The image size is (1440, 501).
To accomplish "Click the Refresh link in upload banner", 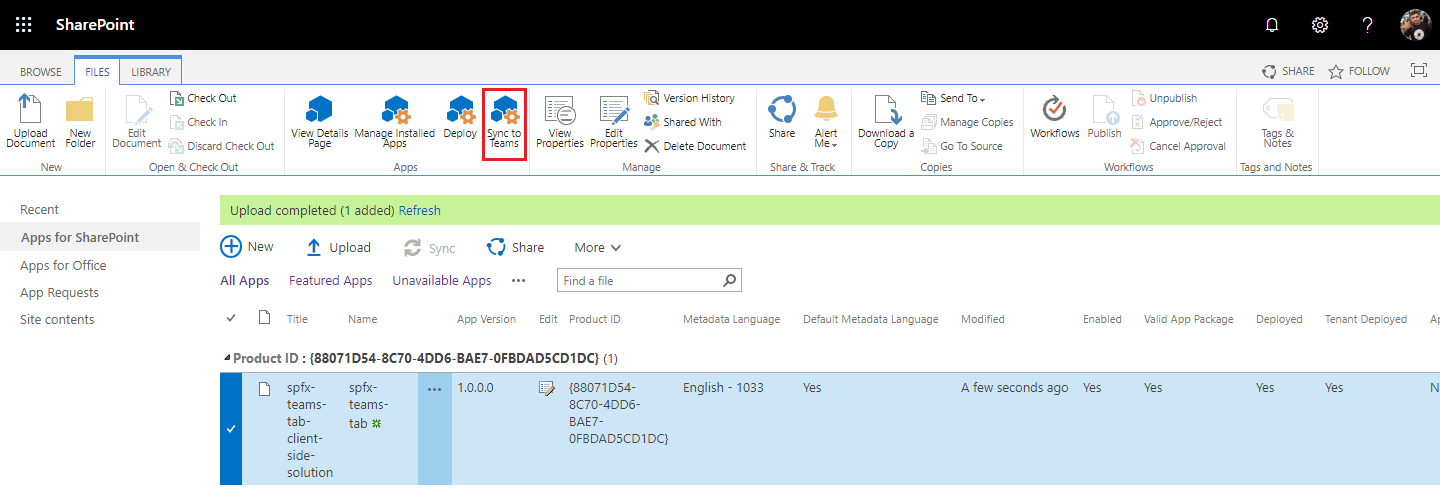I will coord(419,210).
